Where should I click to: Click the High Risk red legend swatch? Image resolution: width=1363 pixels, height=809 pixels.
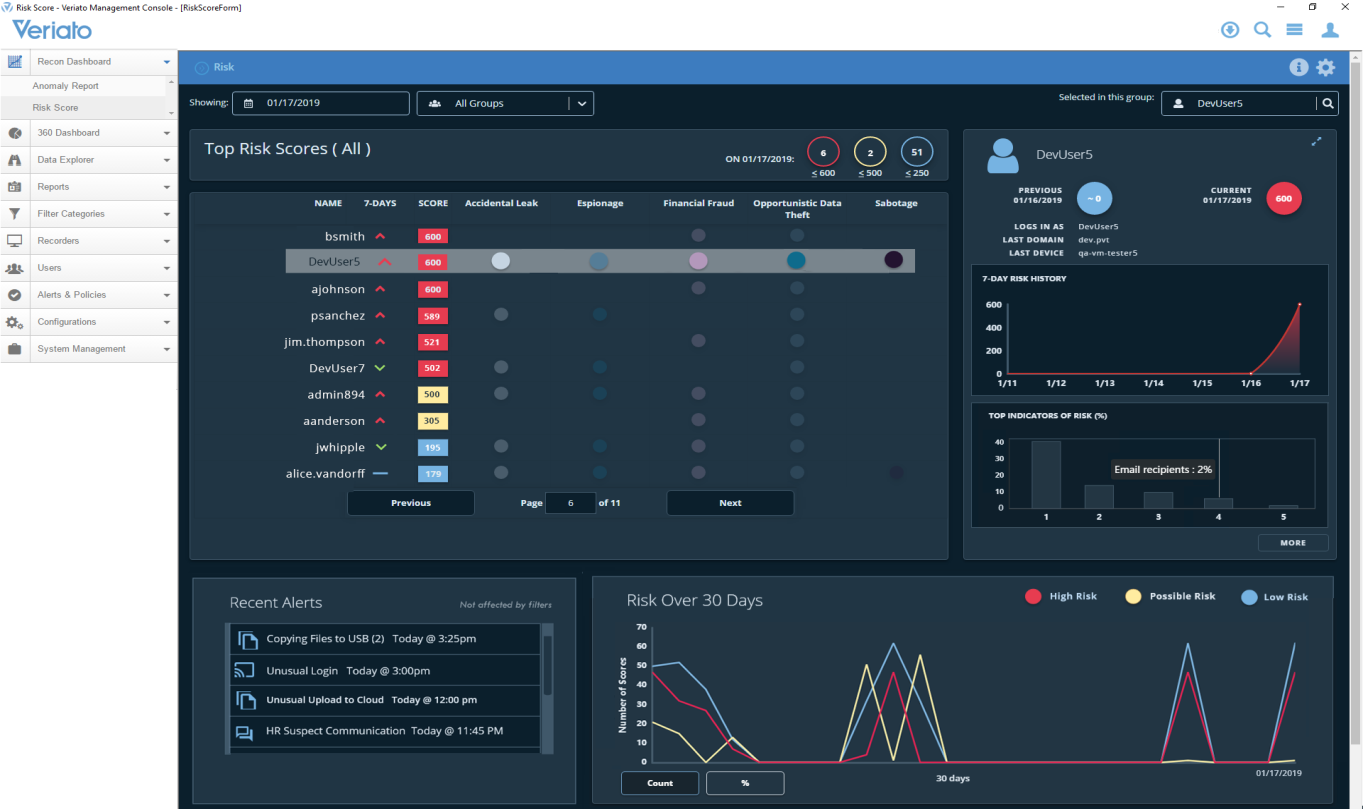[1032, 595]
